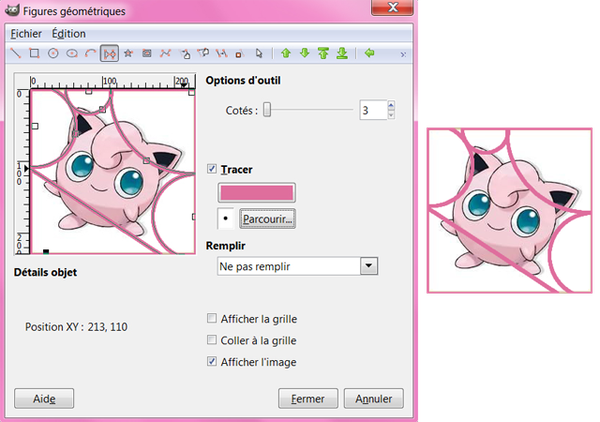
Task: Choose the move single point tool
Action: coord(203,53)
